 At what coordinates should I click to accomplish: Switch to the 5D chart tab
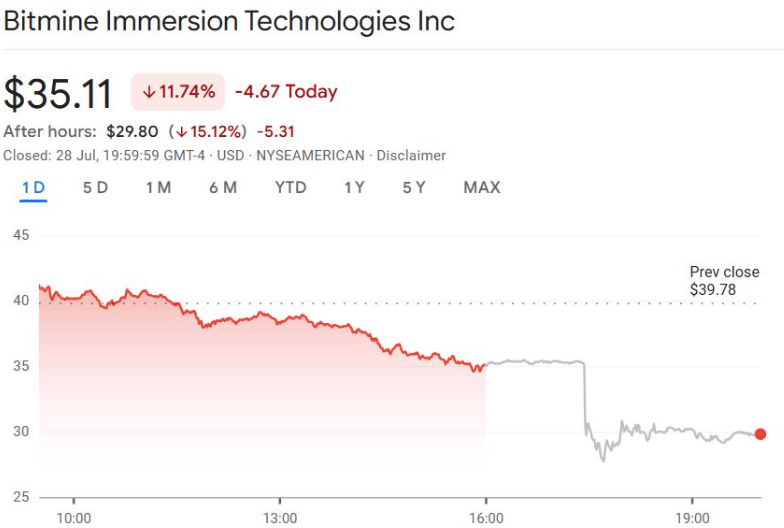(95, 188)
